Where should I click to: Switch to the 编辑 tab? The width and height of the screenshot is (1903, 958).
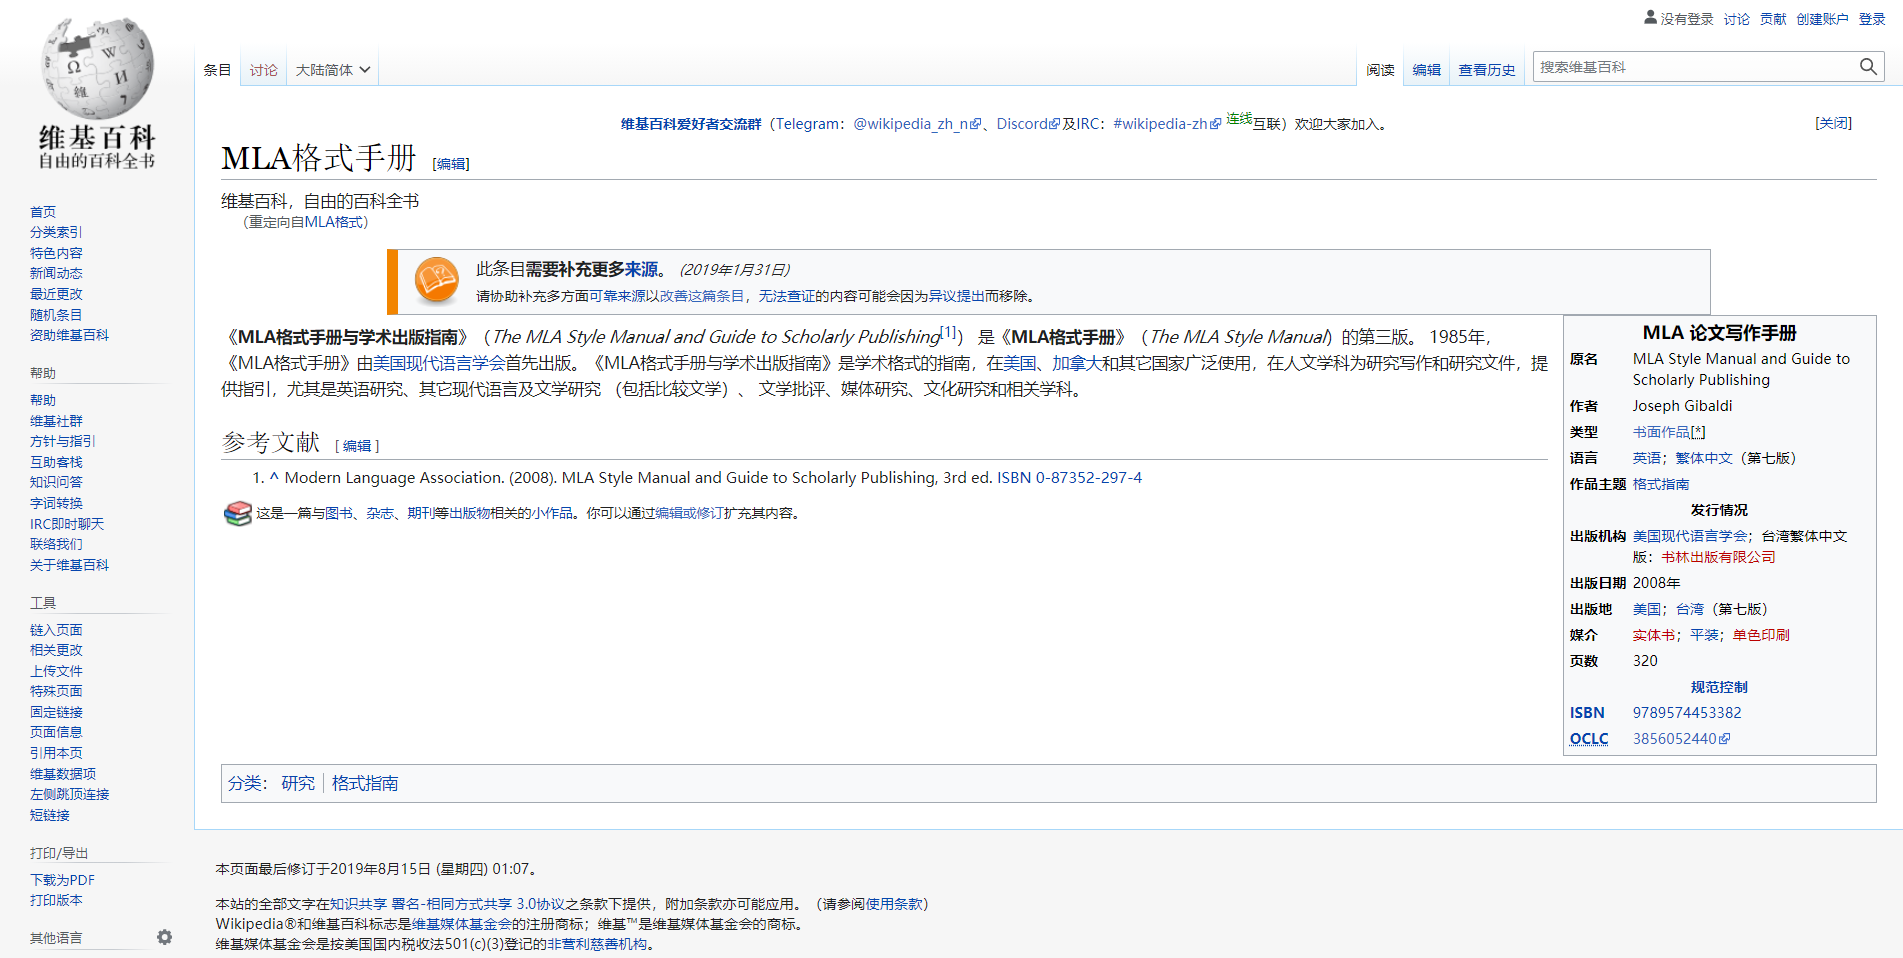[1426, 68]
